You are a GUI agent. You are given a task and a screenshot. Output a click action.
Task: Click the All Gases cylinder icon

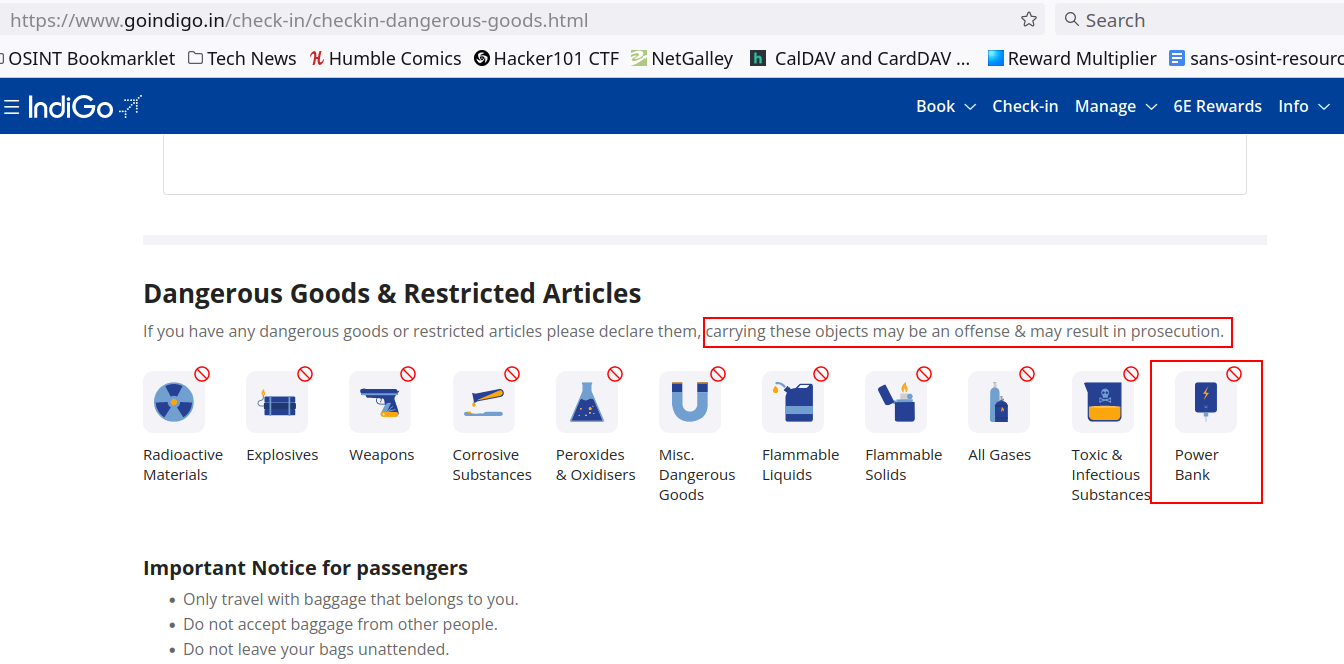pos(999,400)
